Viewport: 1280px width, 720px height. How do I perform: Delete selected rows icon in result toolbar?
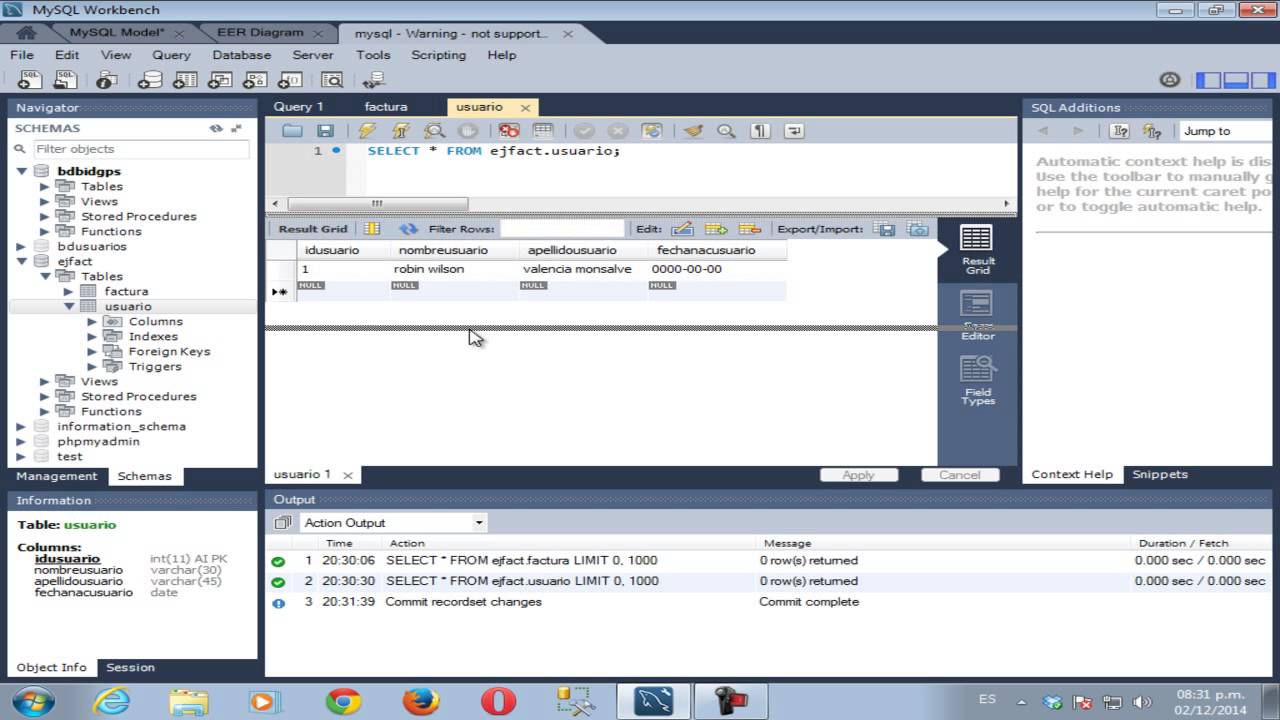[x=750, y=229]
